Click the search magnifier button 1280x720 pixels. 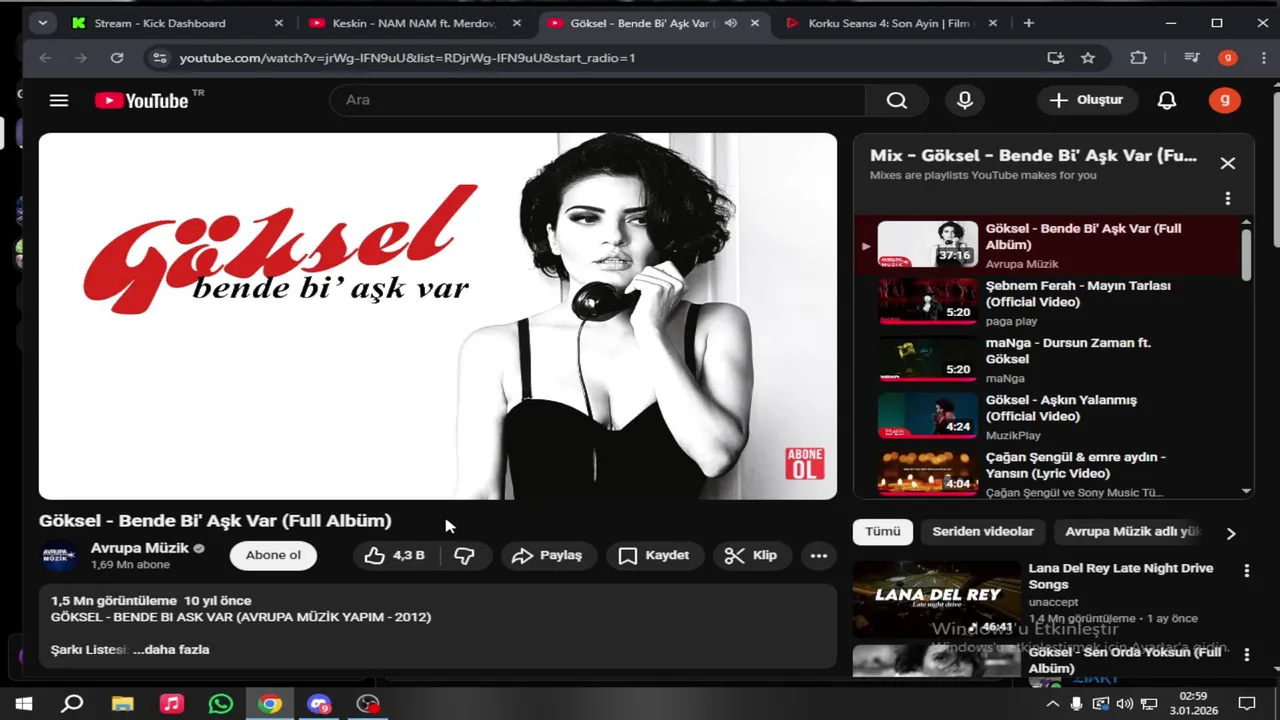897,100
